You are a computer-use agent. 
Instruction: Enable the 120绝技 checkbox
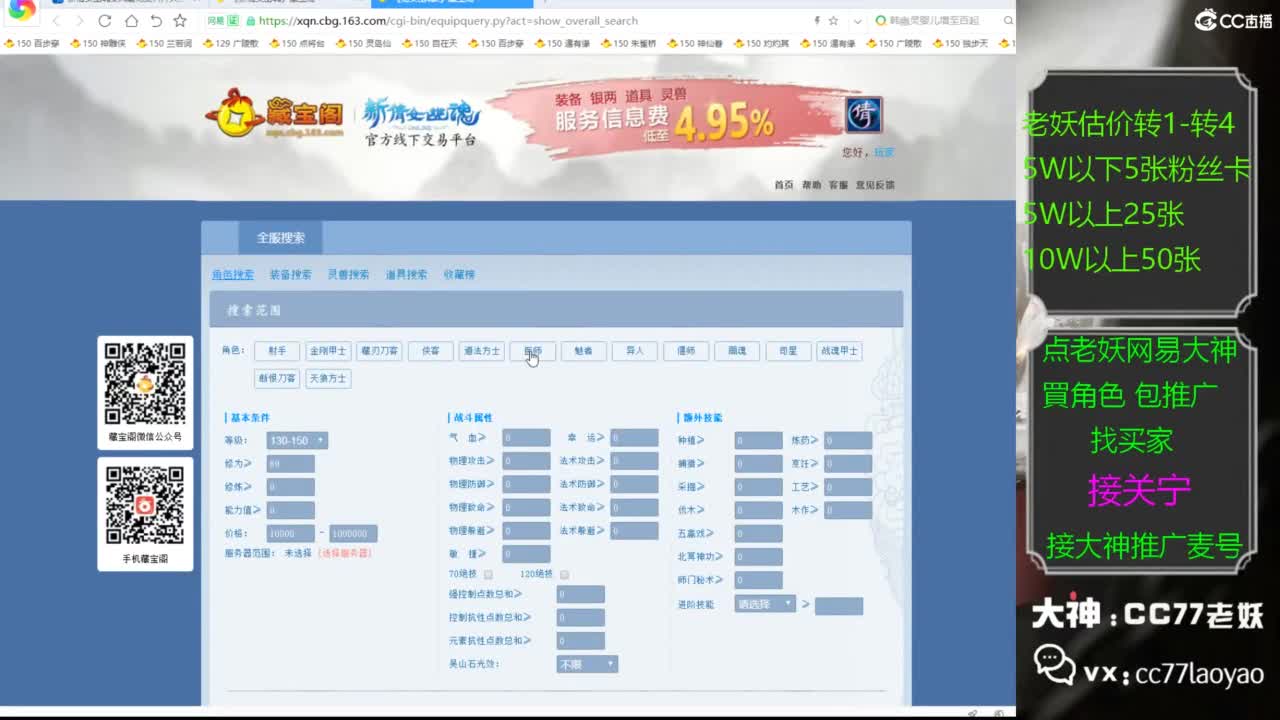click(x=564, y=574)
